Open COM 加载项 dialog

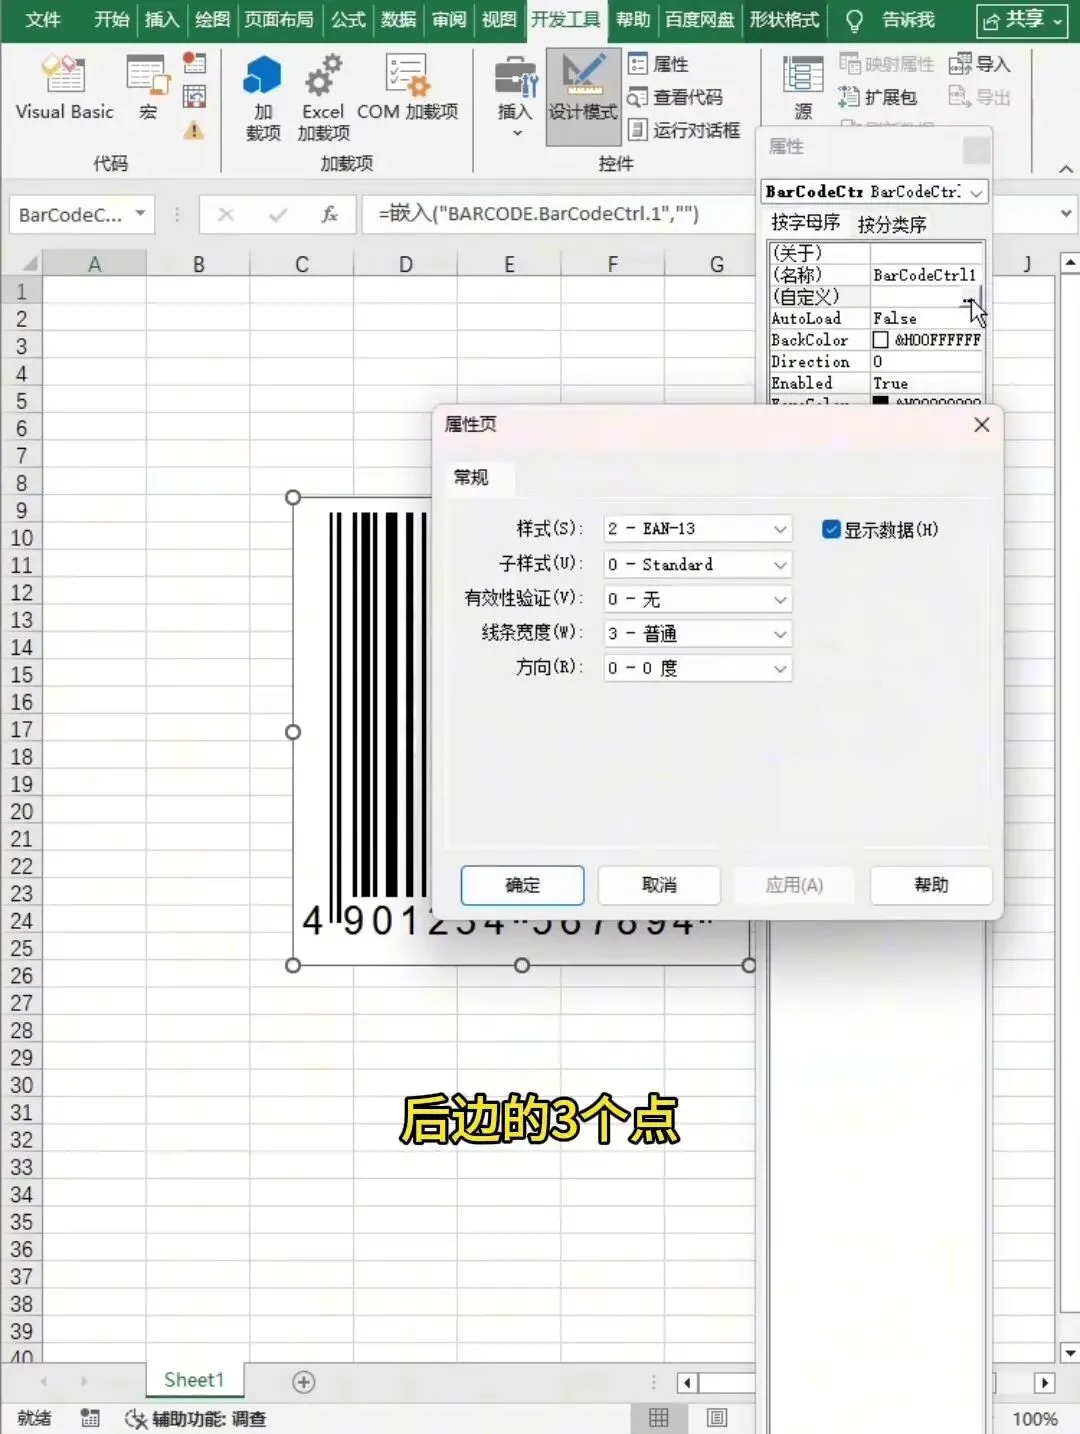pyautogui.click(x=407, y=88)
